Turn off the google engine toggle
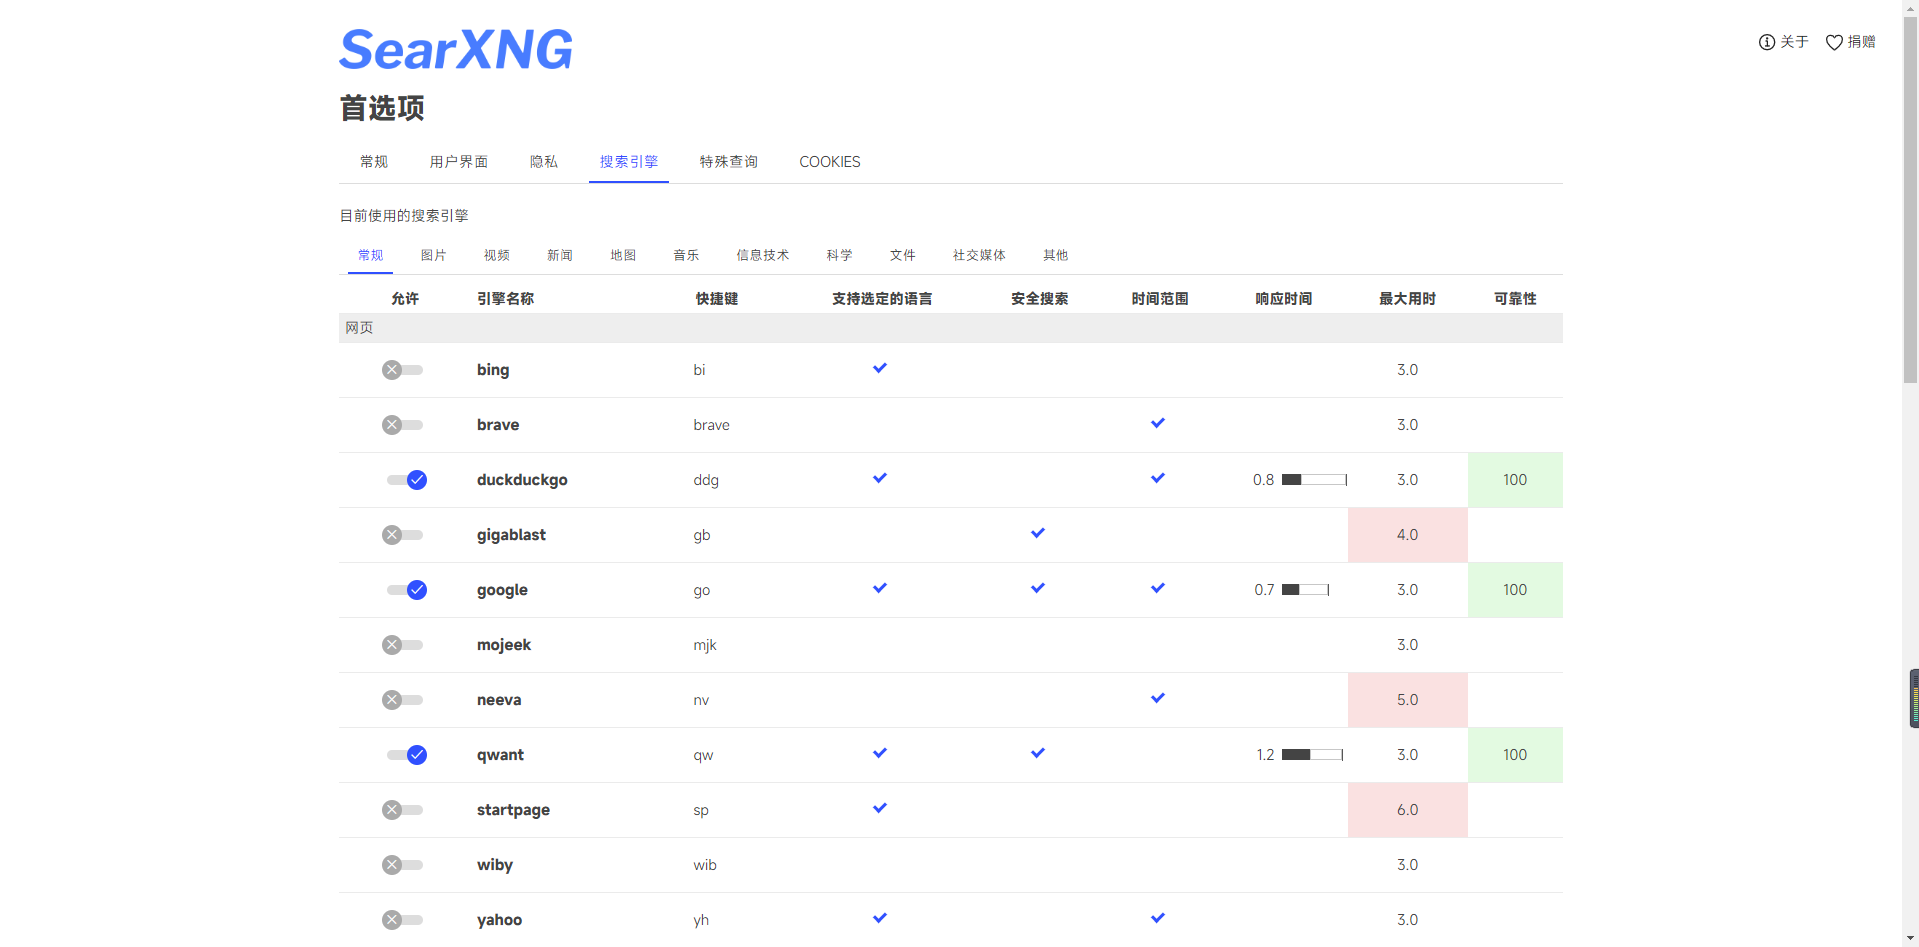Viewport: 1919px width, 947px height. pos(407,590)
